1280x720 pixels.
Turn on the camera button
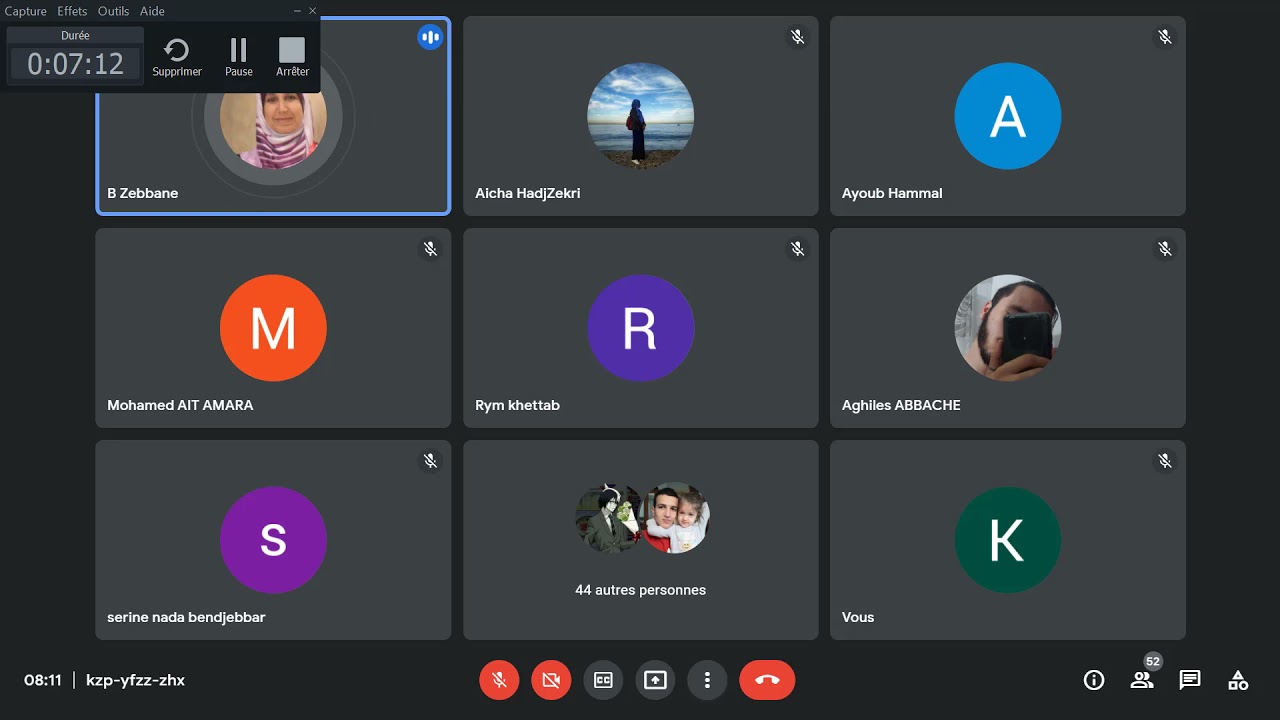(x=551, y=680)
